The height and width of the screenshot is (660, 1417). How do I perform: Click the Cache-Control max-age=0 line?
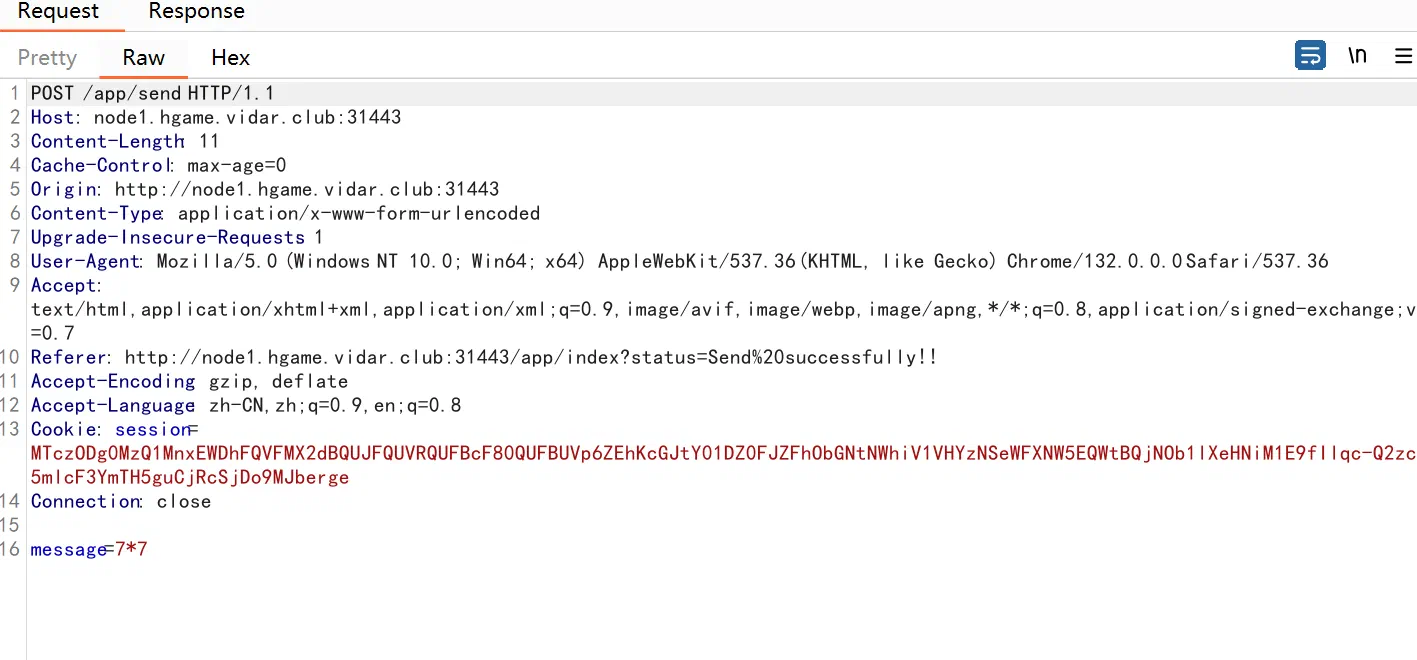pyautogui.click(x=159, y=165)
